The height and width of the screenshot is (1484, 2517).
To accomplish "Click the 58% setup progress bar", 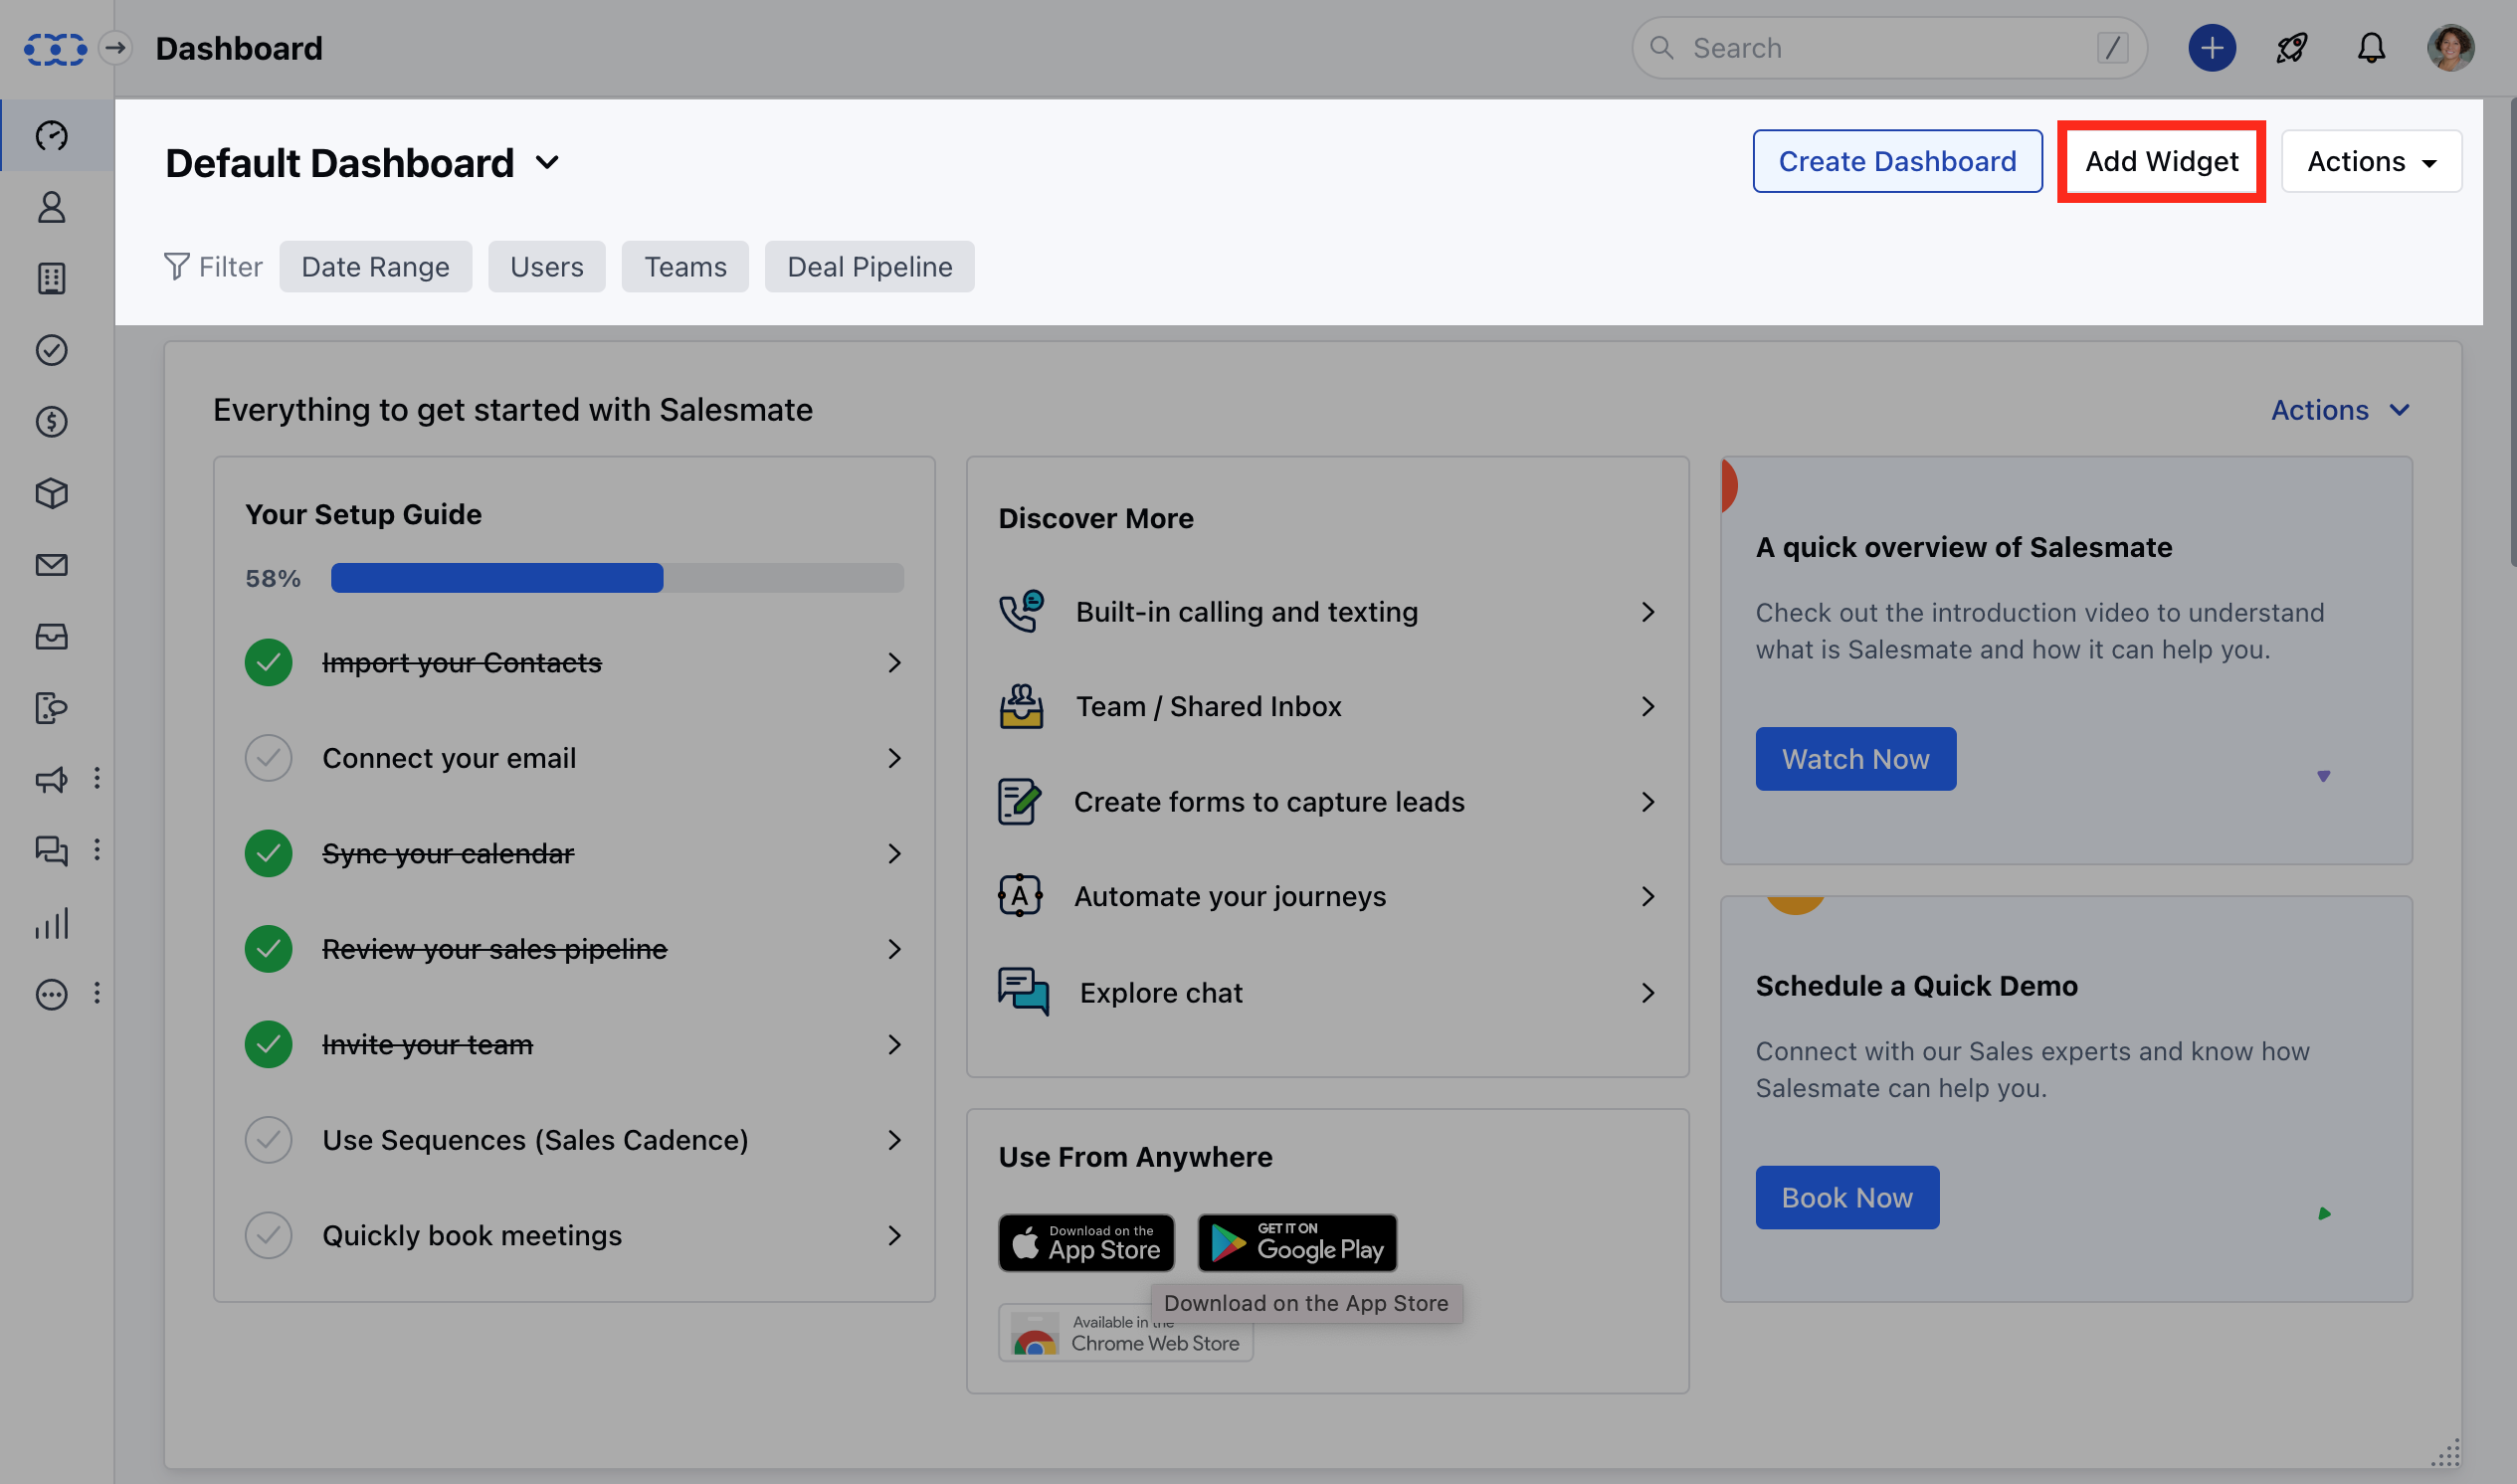I will pos(617,578).
